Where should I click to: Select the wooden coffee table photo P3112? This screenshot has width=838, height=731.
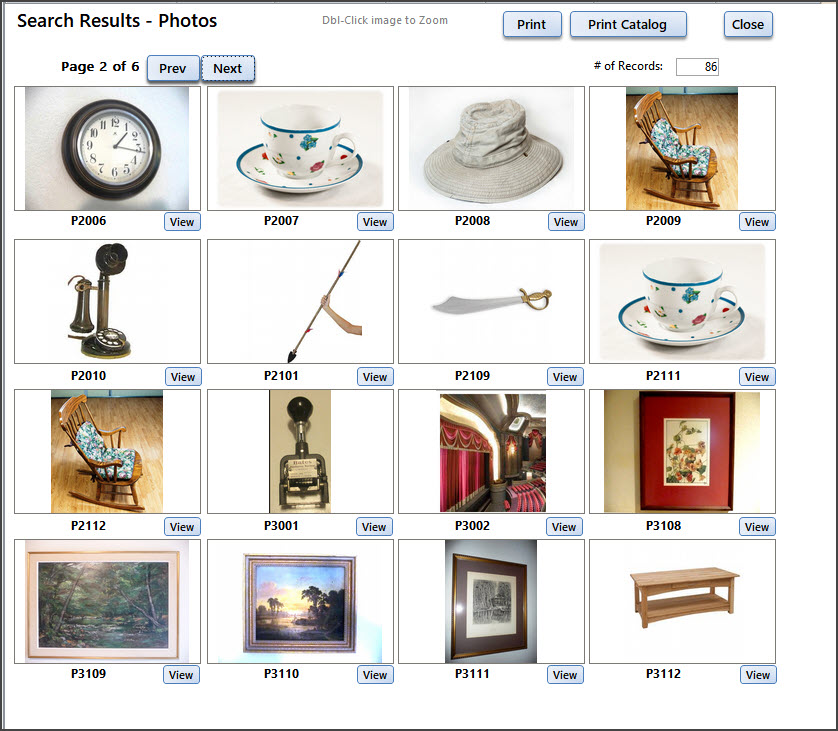coord(682,601)
